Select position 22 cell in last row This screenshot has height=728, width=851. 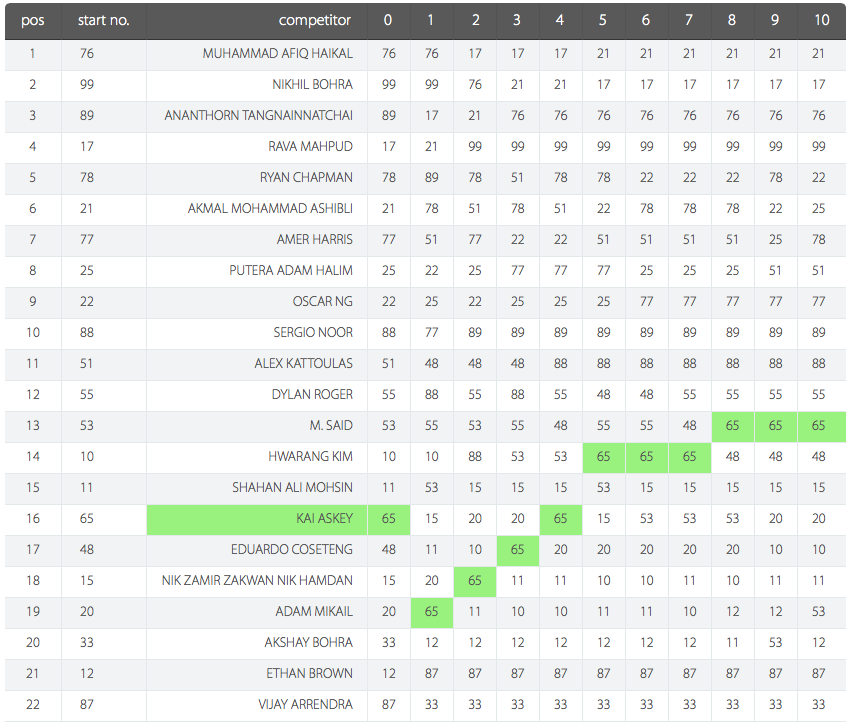point(33,705)
